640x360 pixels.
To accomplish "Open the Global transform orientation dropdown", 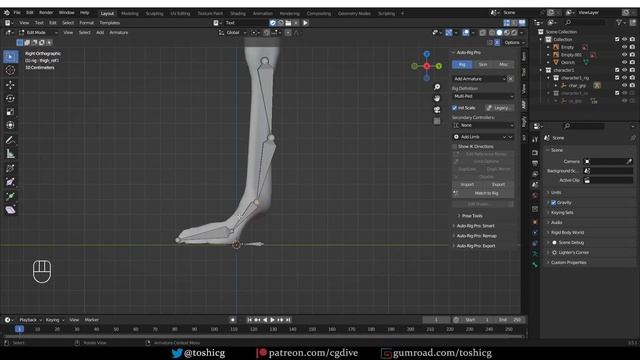I will click(x=233, y=33).
